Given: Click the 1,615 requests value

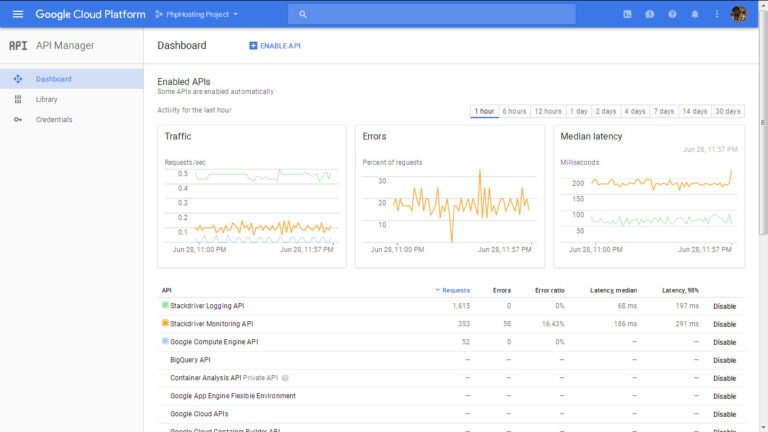Looking at the screenshot, I should [x=461, y=306].
